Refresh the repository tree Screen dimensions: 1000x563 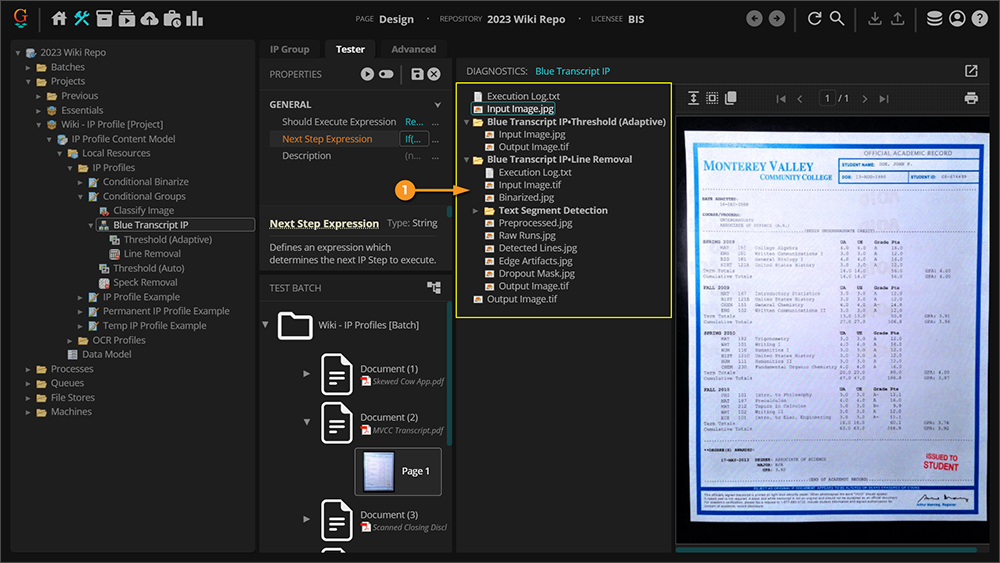point(814,18)
